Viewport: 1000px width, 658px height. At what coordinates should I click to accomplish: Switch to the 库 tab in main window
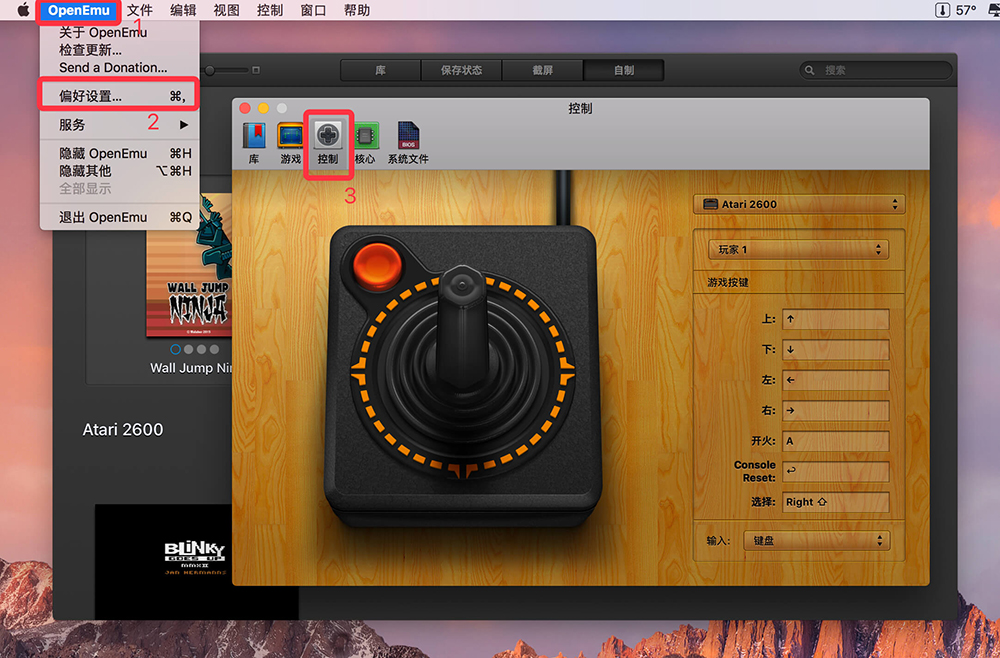[x=381, y=70]
